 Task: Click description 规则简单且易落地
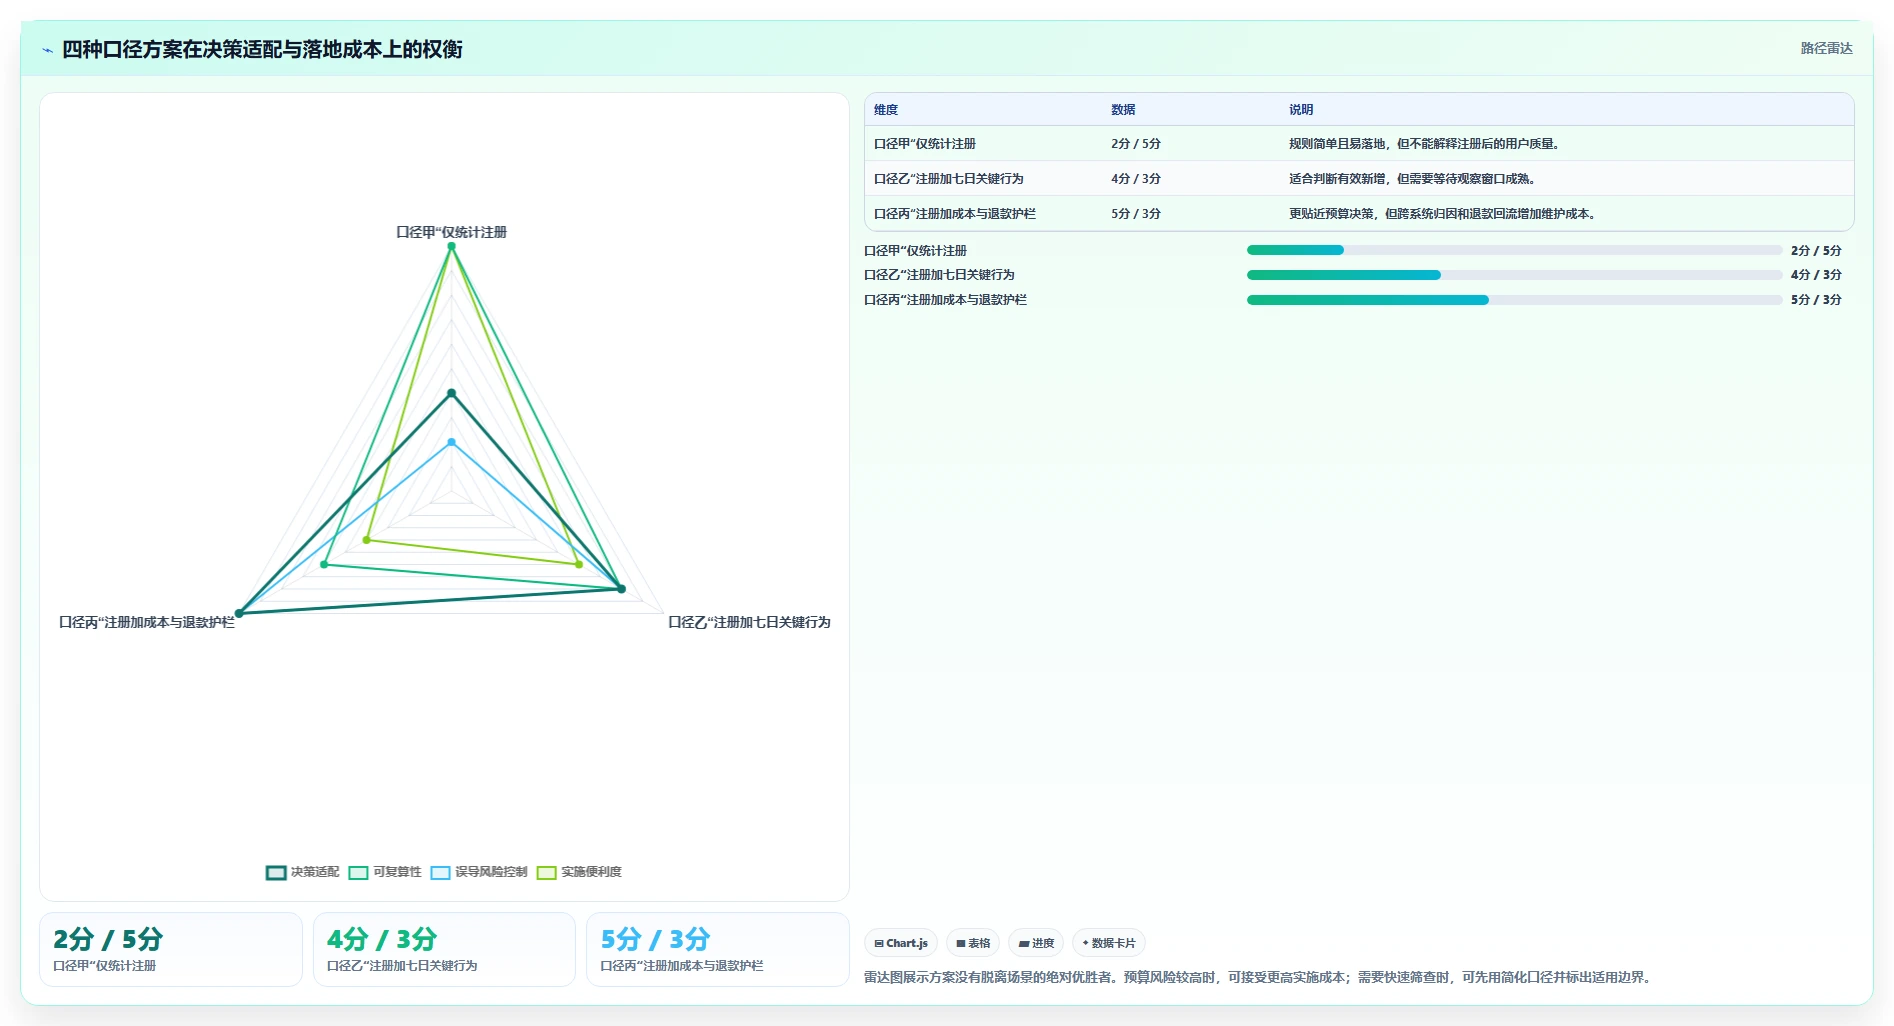click(1425, 144)
